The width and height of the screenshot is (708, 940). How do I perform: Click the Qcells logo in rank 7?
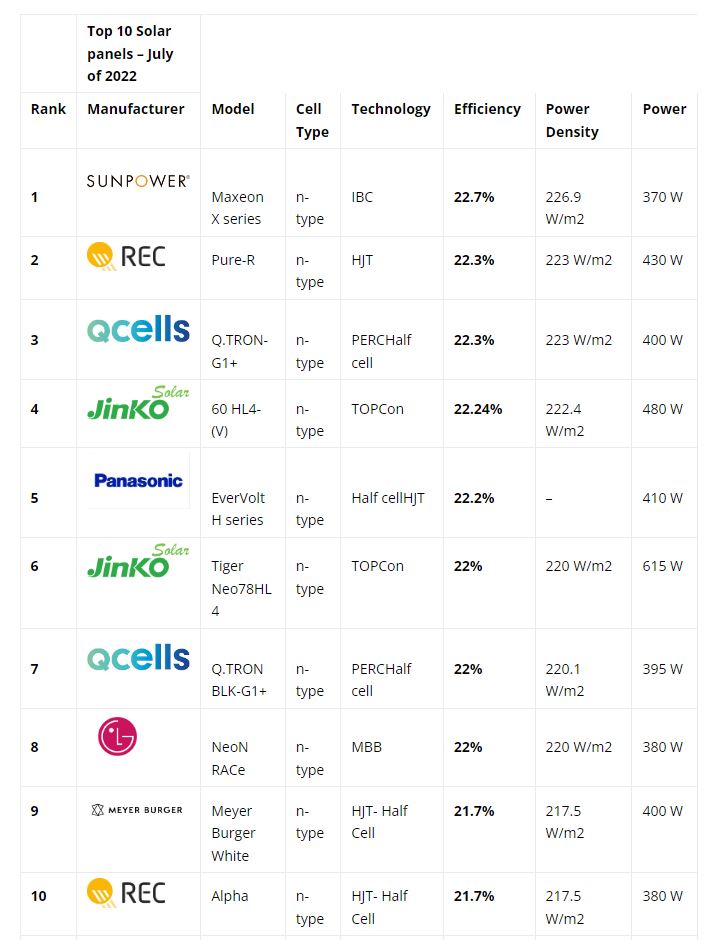(138, 657)
